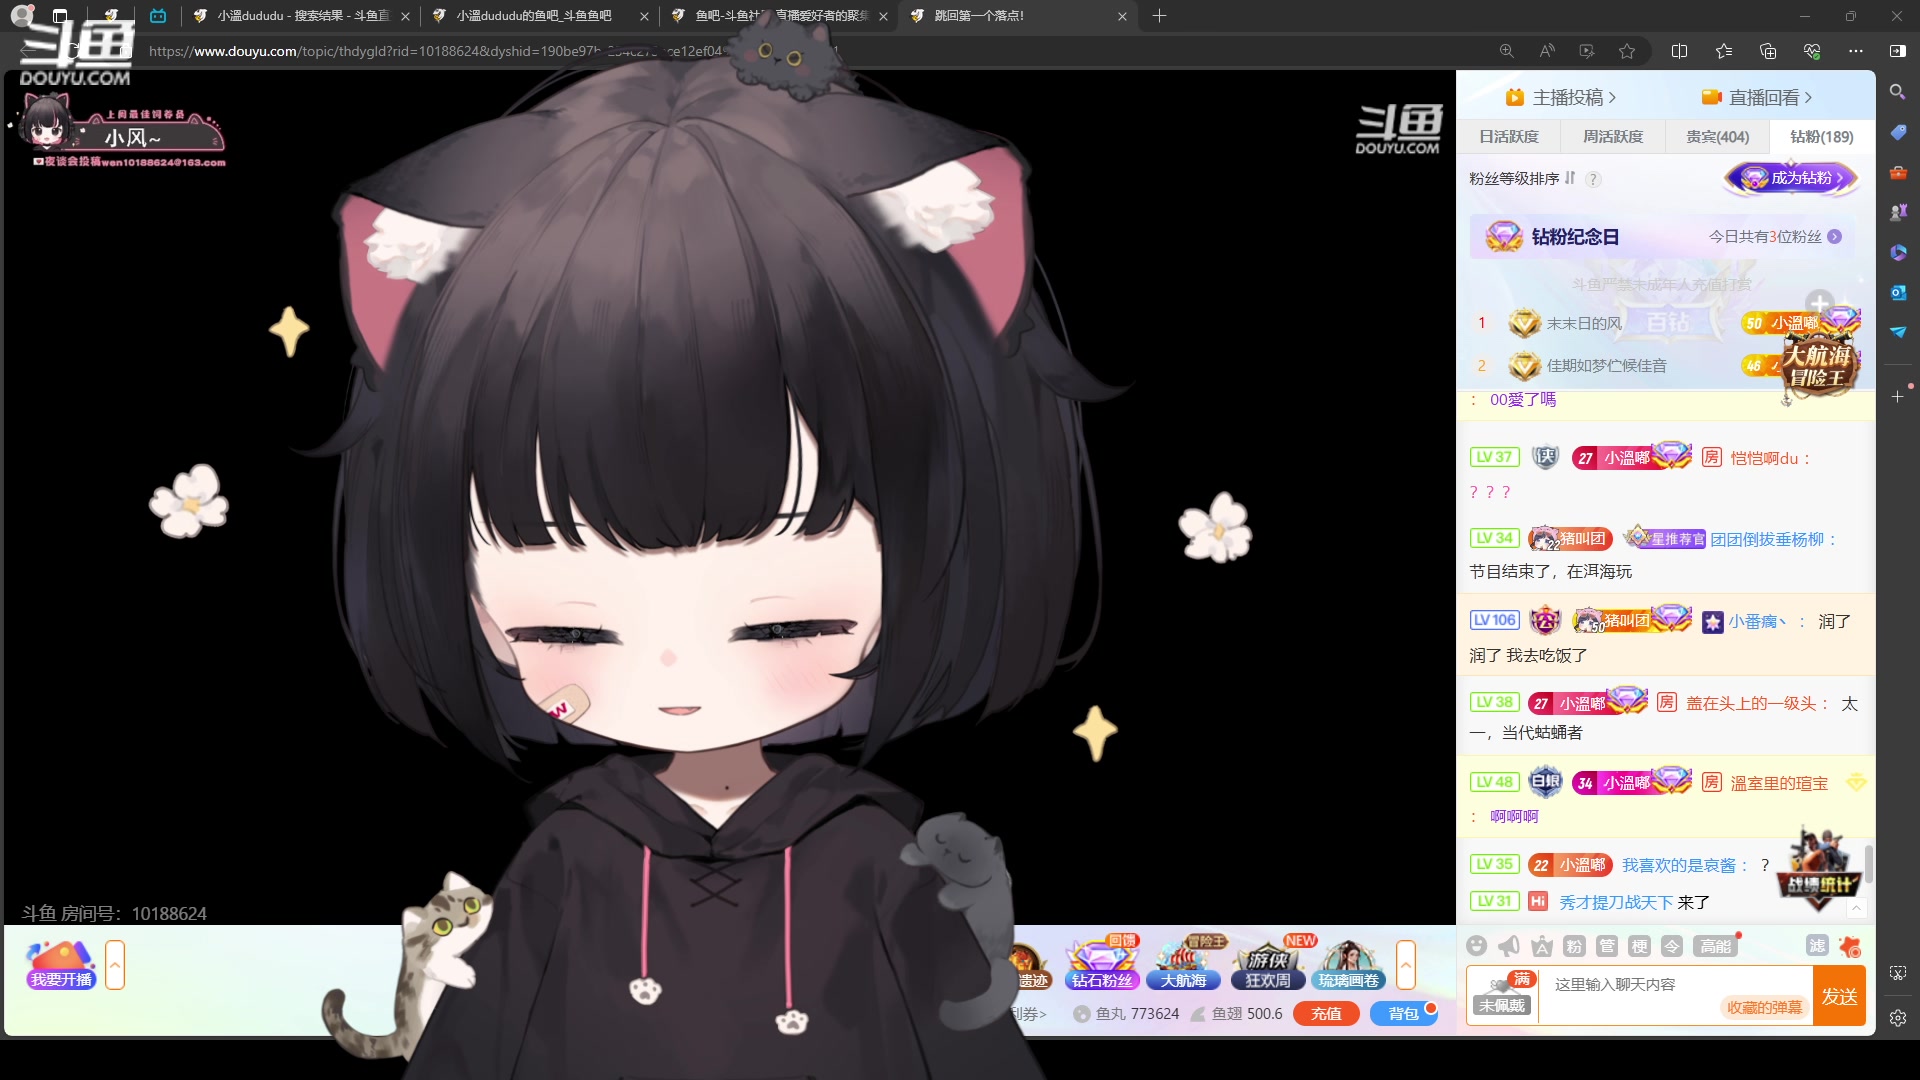Switch to 贵宾(404) tab
1920x1080 pixels.
[1717, 136]
